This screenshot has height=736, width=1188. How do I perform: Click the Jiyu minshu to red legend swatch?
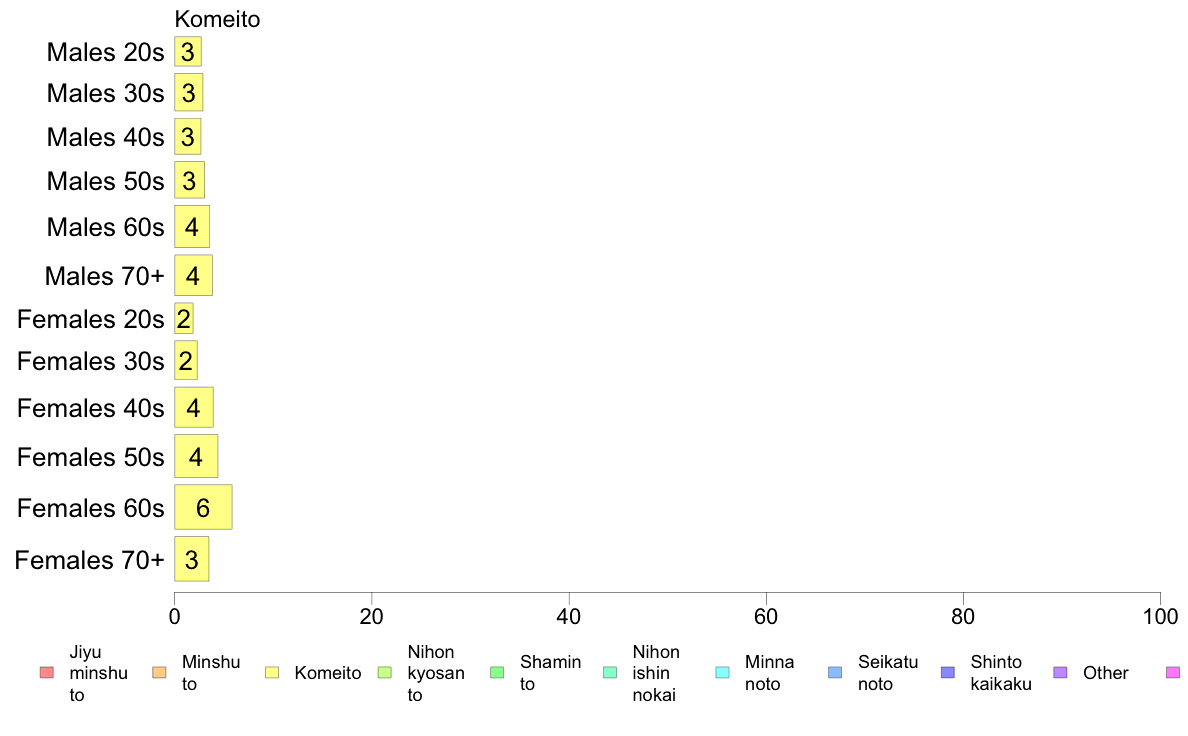point(47,672)
